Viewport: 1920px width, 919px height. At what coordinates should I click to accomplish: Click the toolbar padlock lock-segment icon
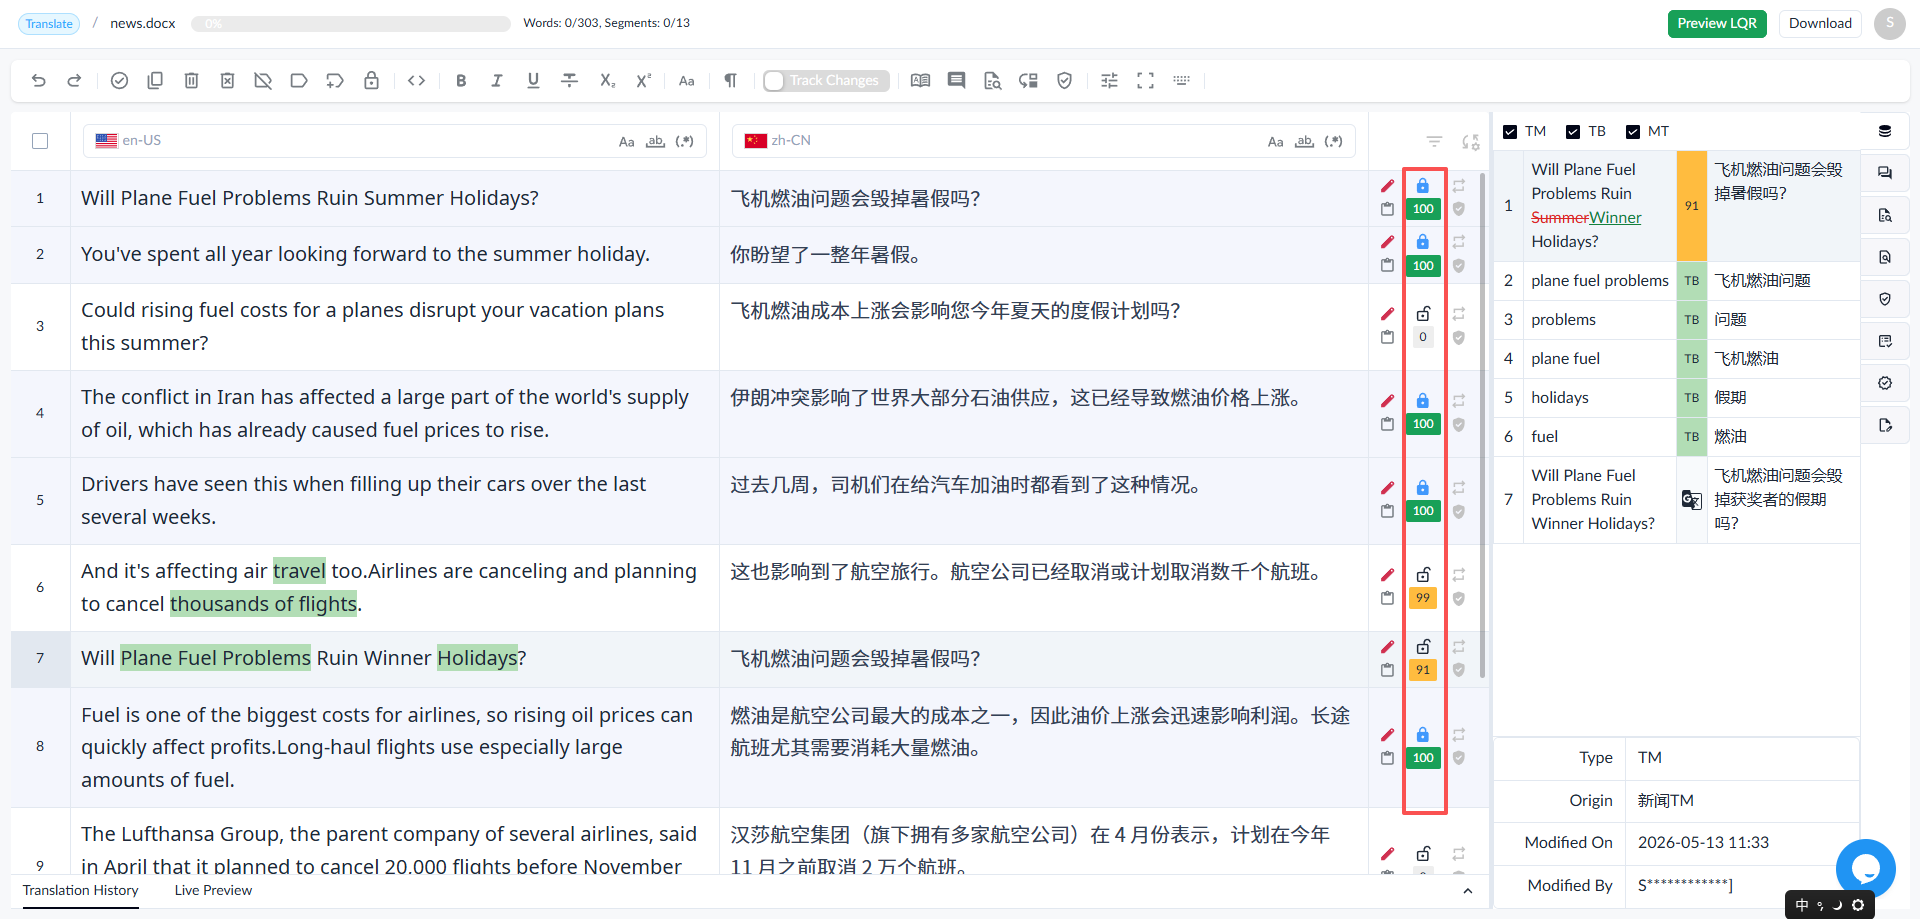tap(371, 81)
